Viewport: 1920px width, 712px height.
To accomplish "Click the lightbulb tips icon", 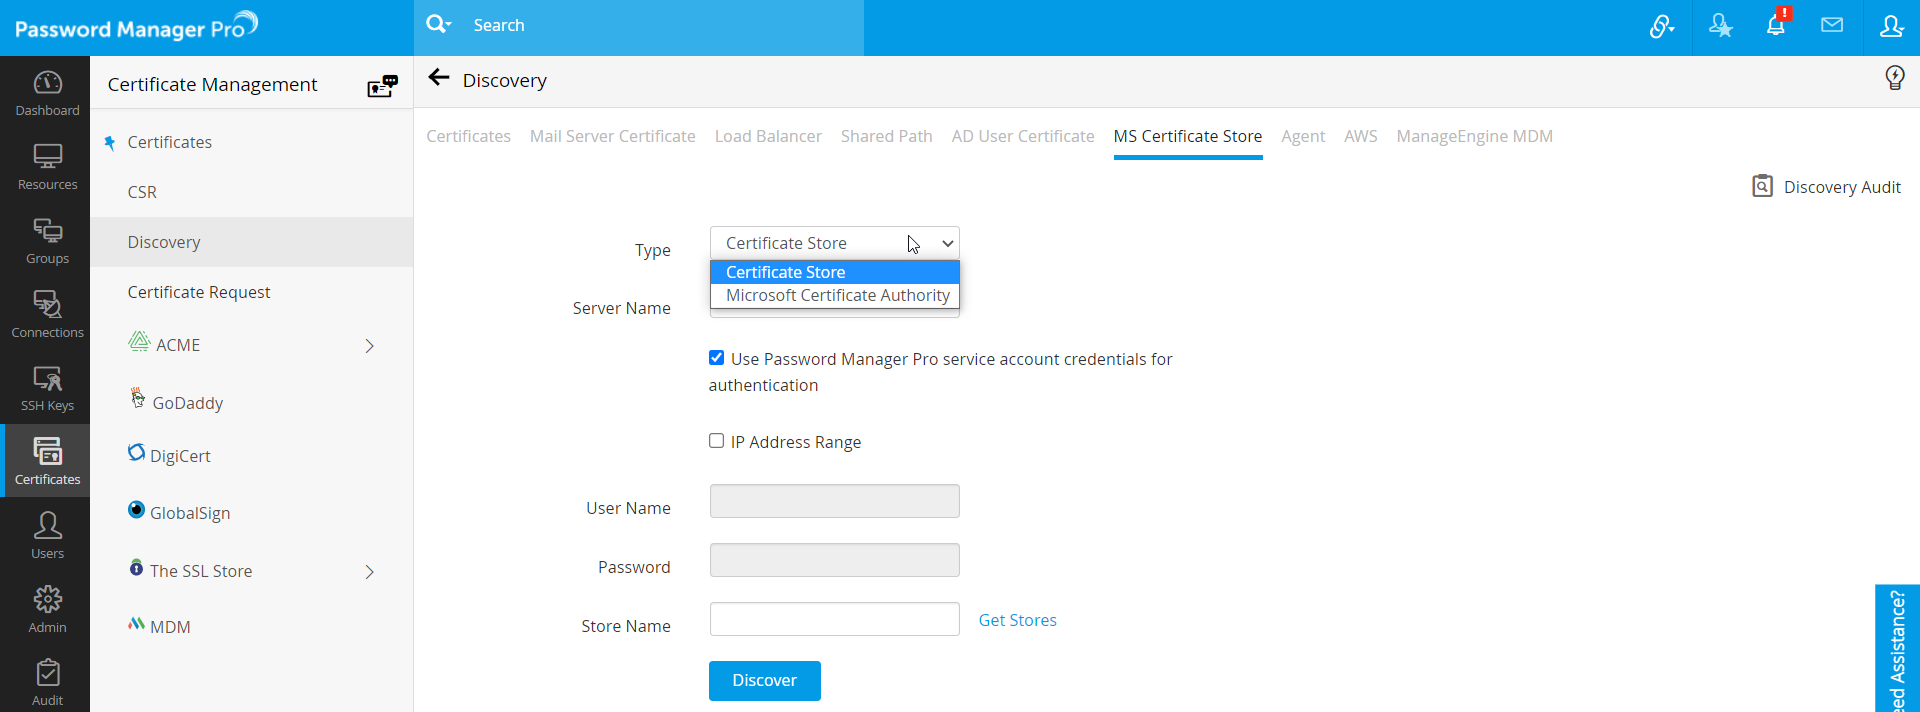I will 1894,78.
